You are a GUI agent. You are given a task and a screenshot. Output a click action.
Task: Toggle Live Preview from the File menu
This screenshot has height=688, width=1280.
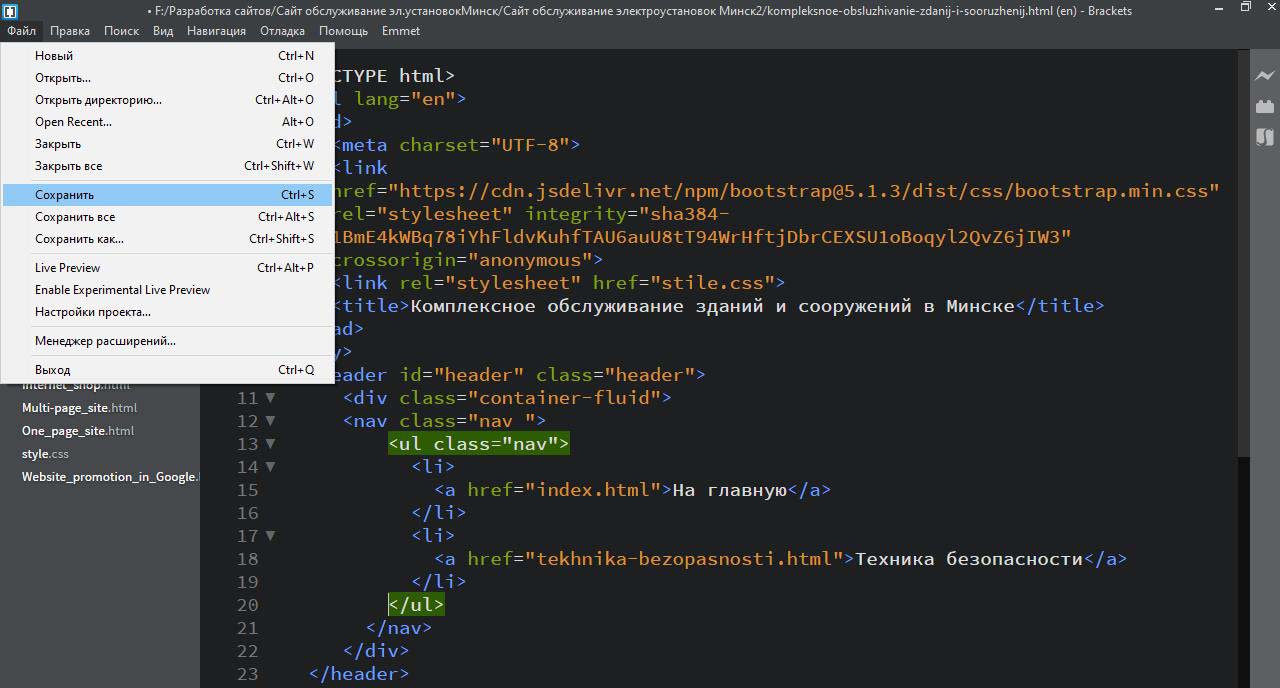[x=67, y=268]
